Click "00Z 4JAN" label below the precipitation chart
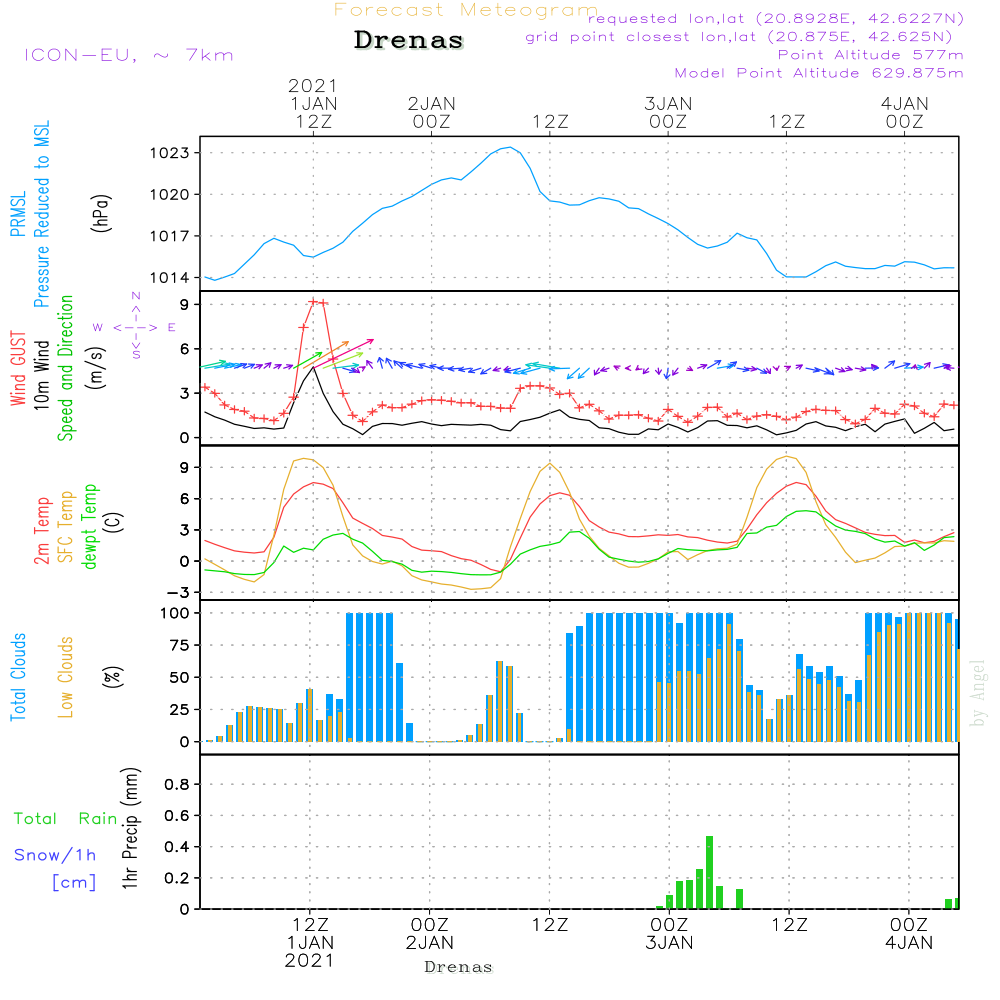 point(909,934)
